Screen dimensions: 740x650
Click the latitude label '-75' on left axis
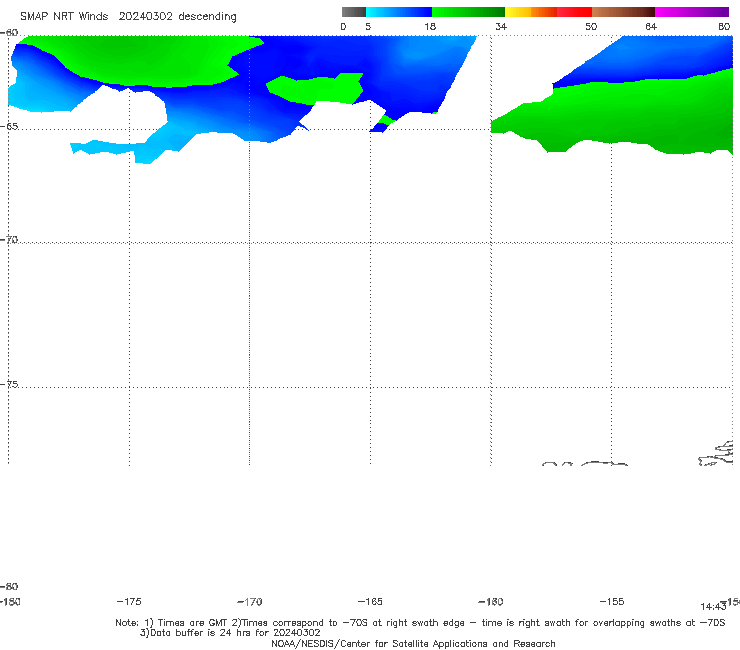tap(9, 384)
